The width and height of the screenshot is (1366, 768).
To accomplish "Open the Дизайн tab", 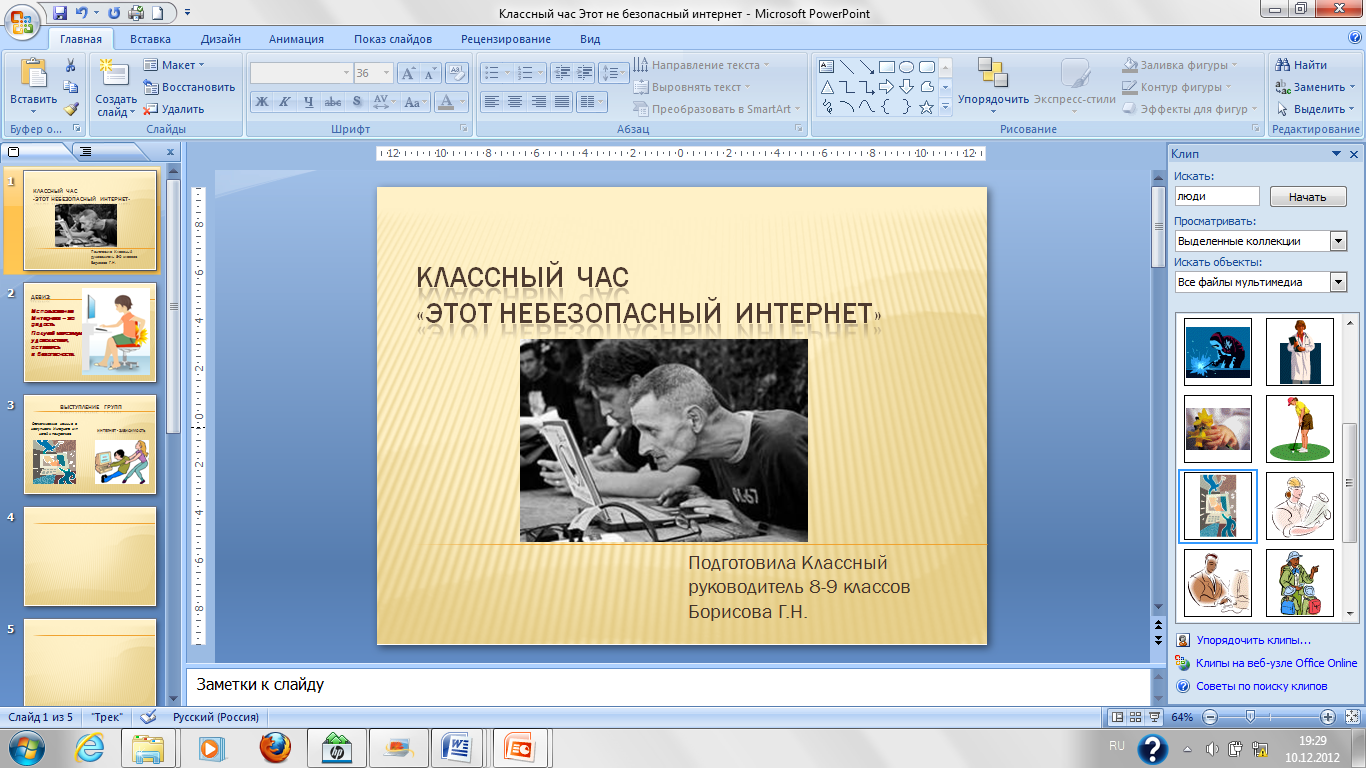I will coord(220,39).
